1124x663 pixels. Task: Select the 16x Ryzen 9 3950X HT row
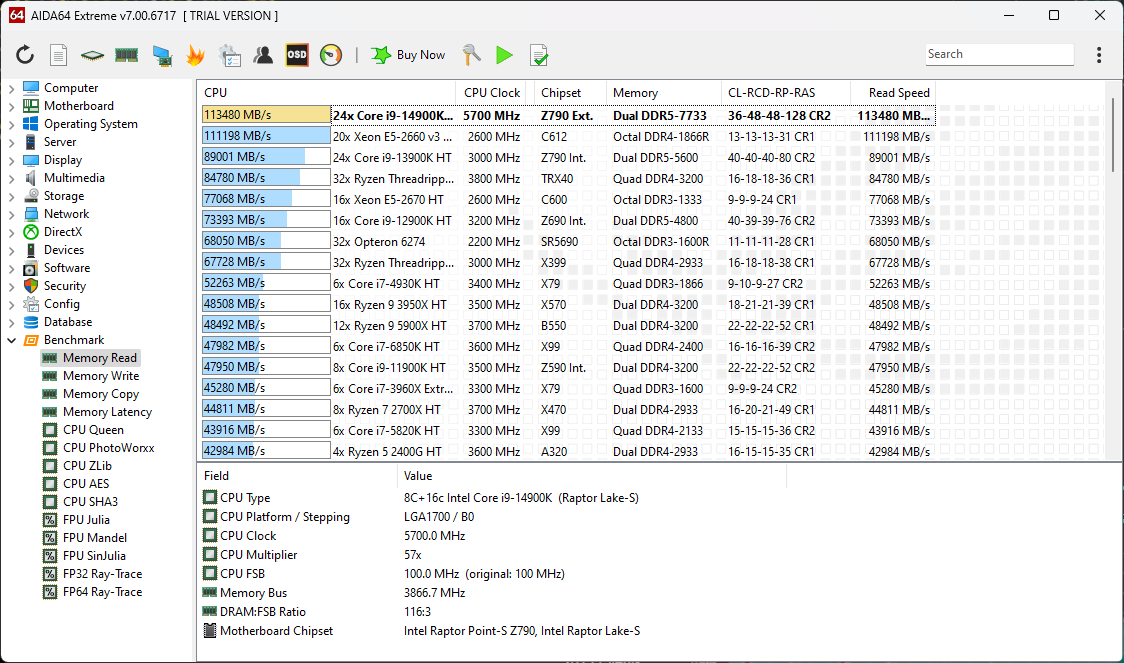[x=568, y=304]
